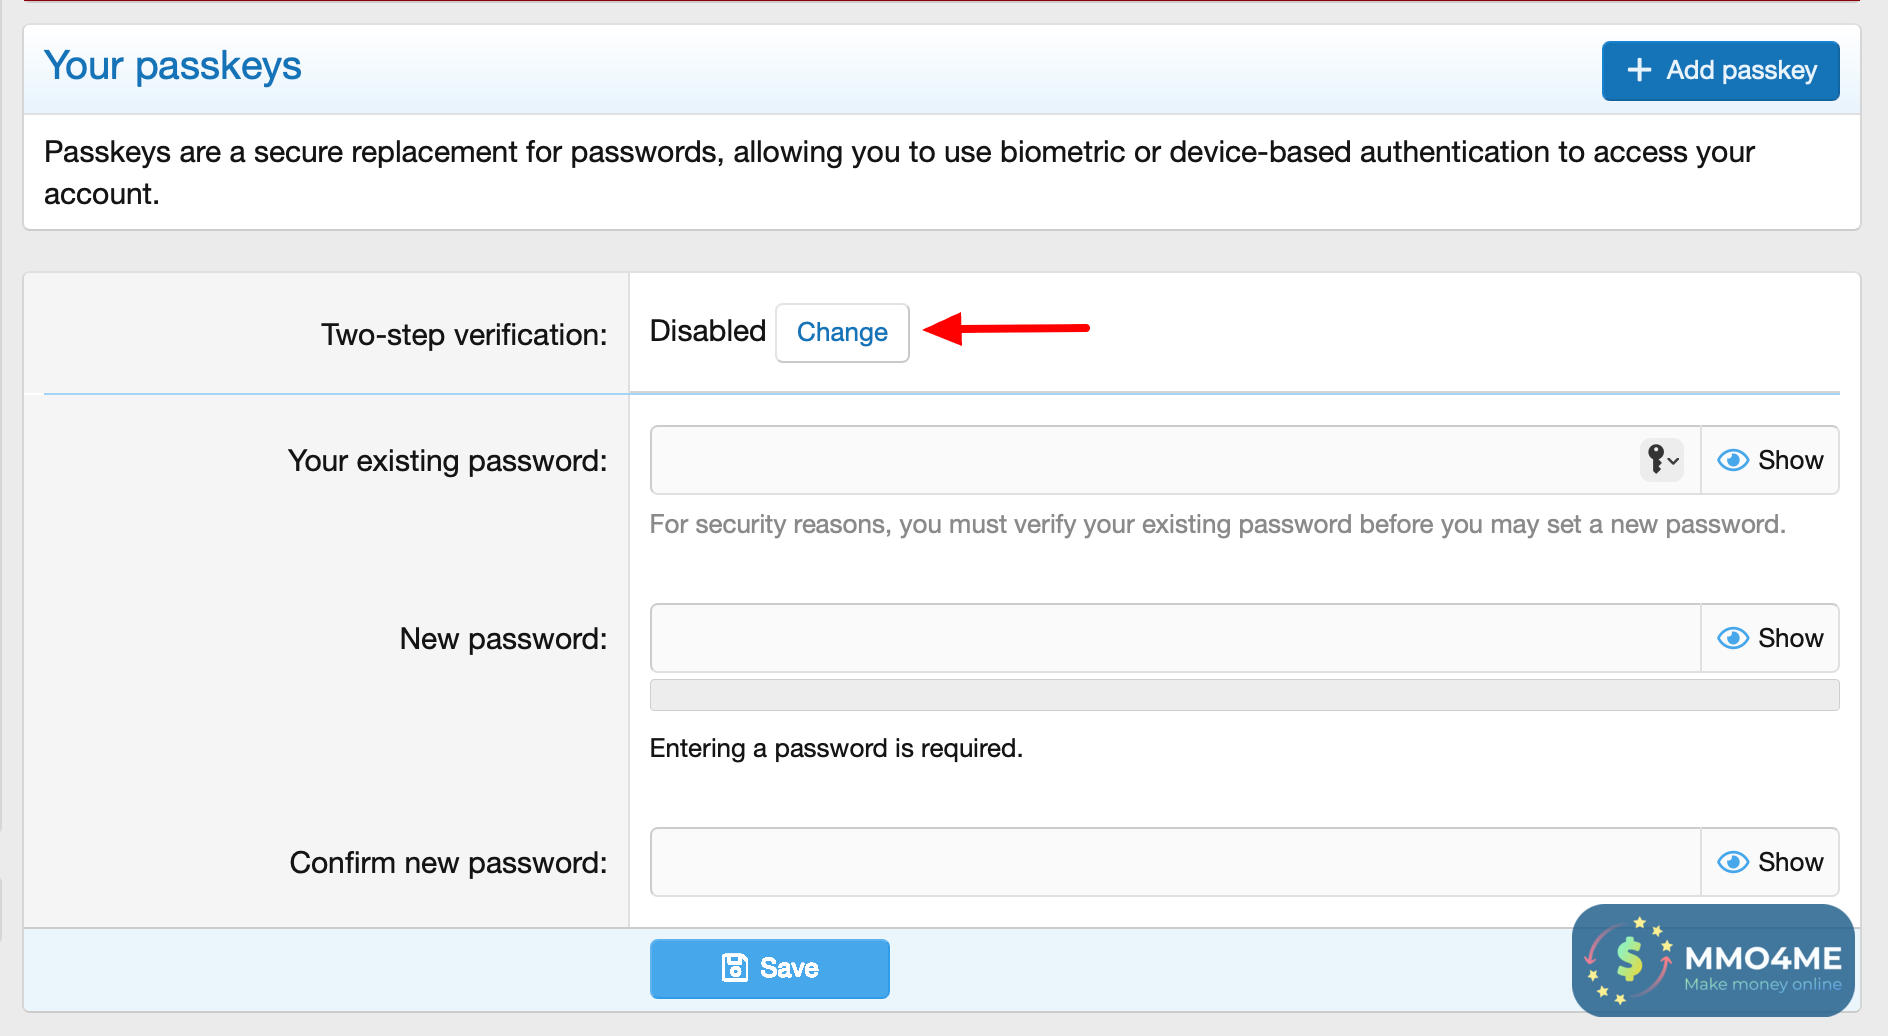Viewport: 1888px width, 1036px height.
Task: Select the Confirm new password field
Action: [1175, 862]
